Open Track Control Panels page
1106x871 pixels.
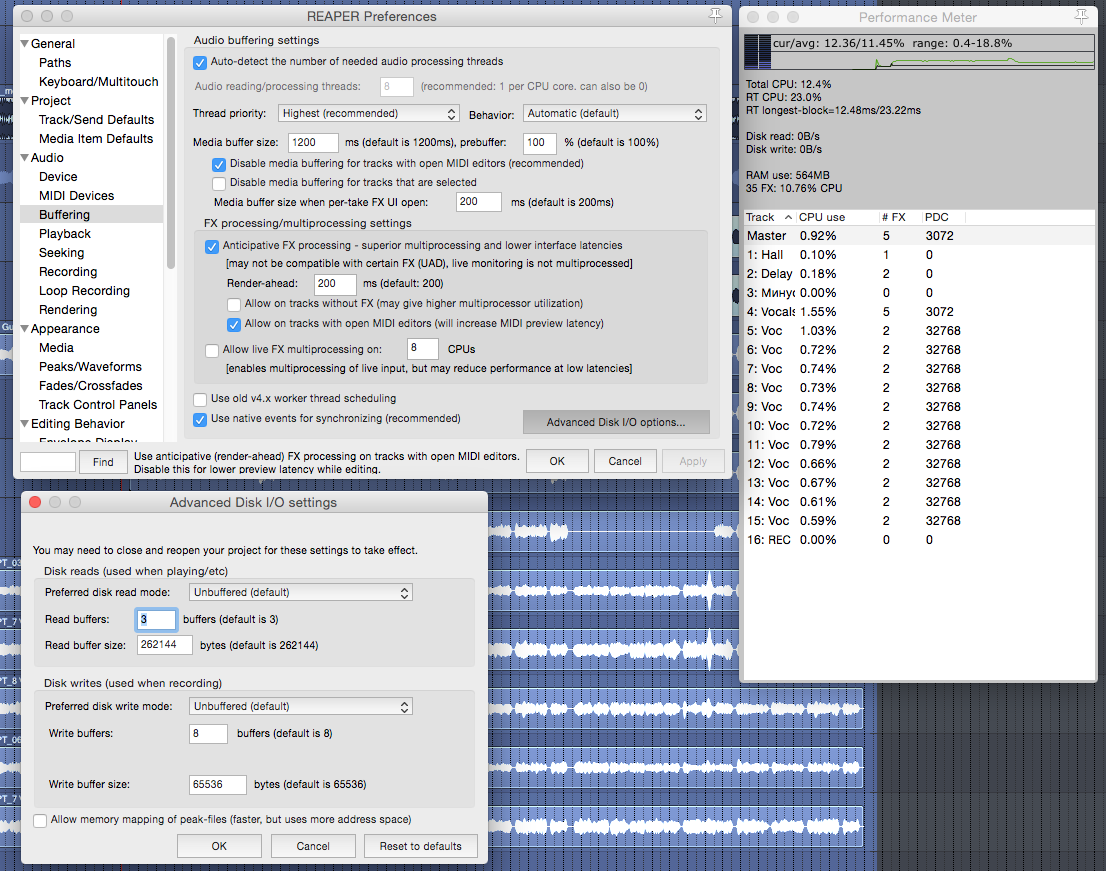[x=98, y=405]
